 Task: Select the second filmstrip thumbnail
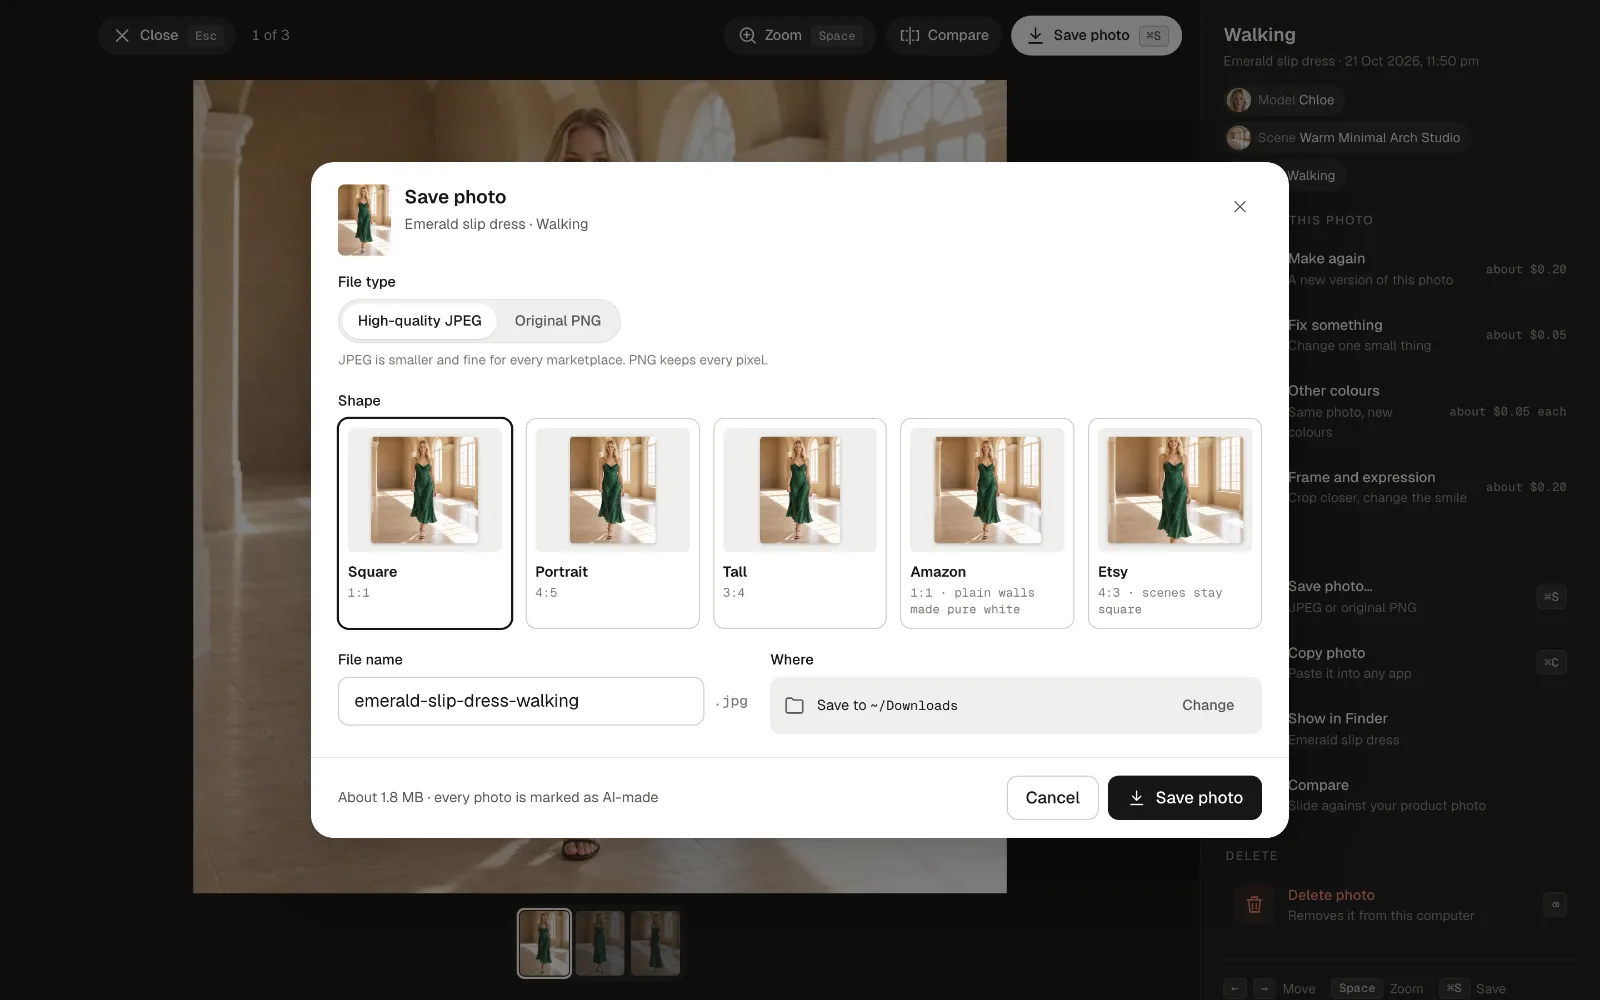point(600,943)
